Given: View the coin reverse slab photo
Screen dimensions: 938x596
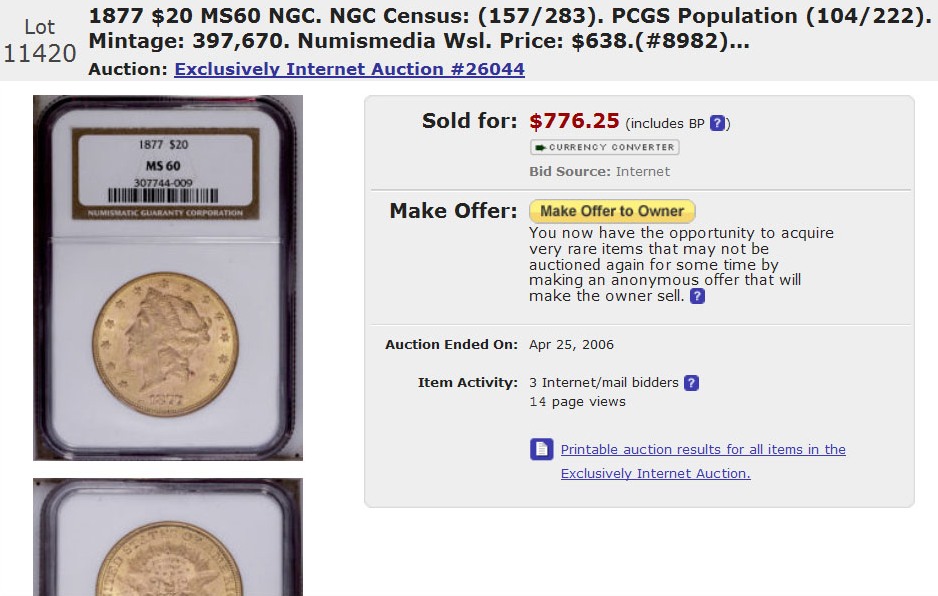Looking at the screenshot, I should (168, 537).
